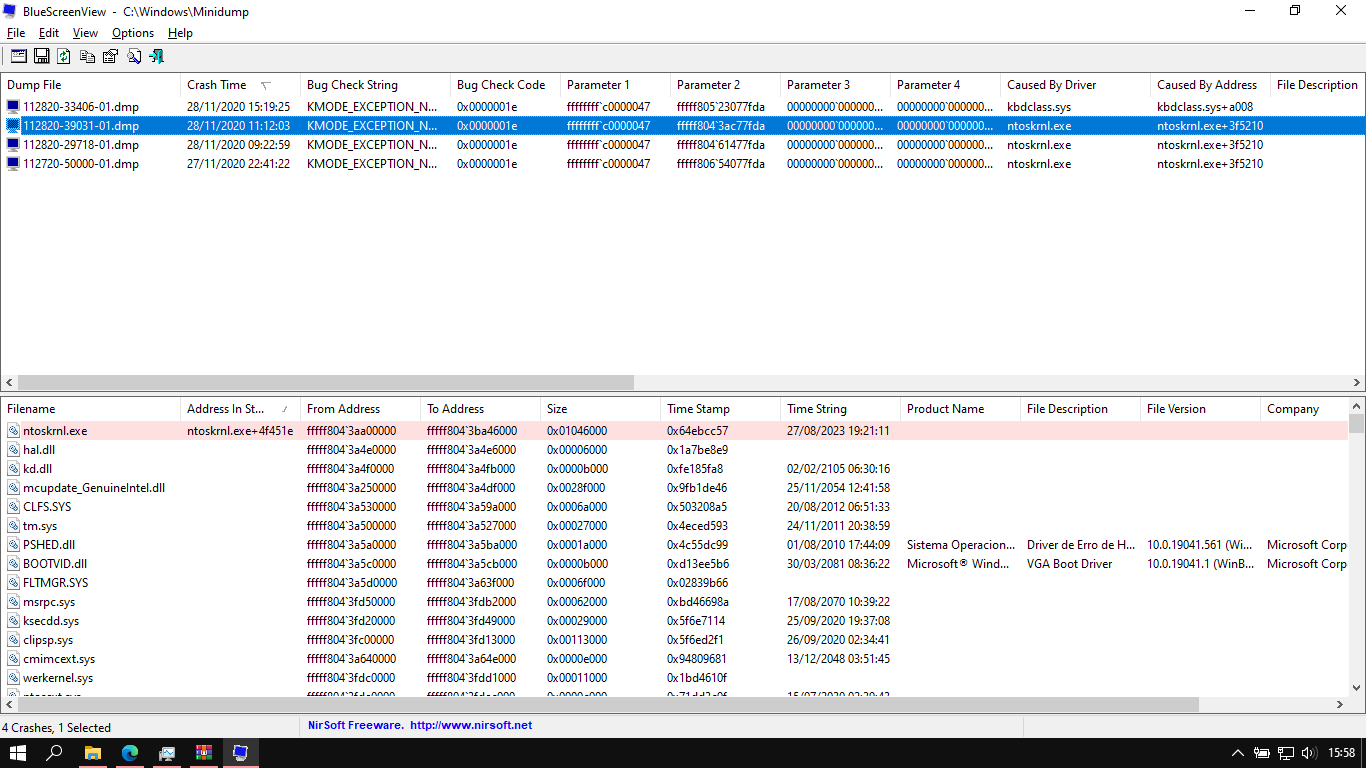Refresh the crash list via toolbar icon
This screenshot has width=1366, height=768.
click(64, 56)
